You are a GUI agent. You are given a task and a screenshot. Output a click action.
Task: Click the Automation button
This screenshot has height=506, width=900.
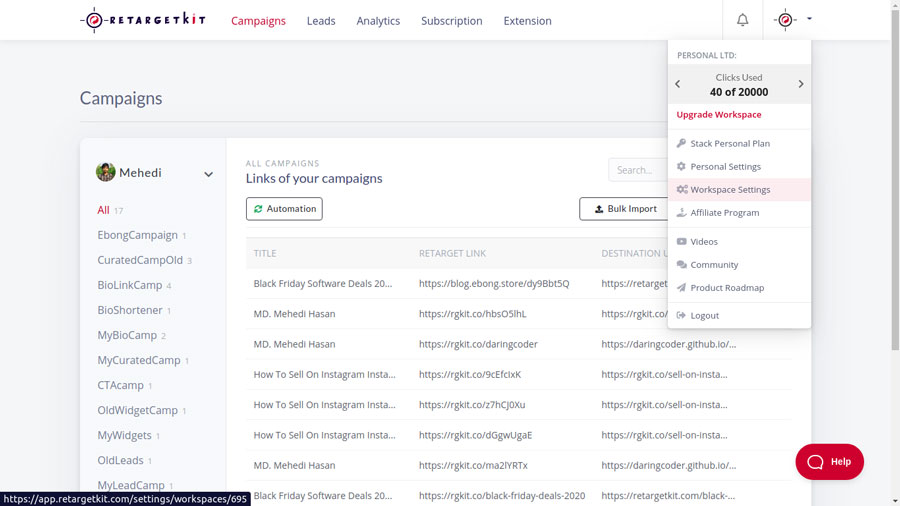(x=284, y=209)
